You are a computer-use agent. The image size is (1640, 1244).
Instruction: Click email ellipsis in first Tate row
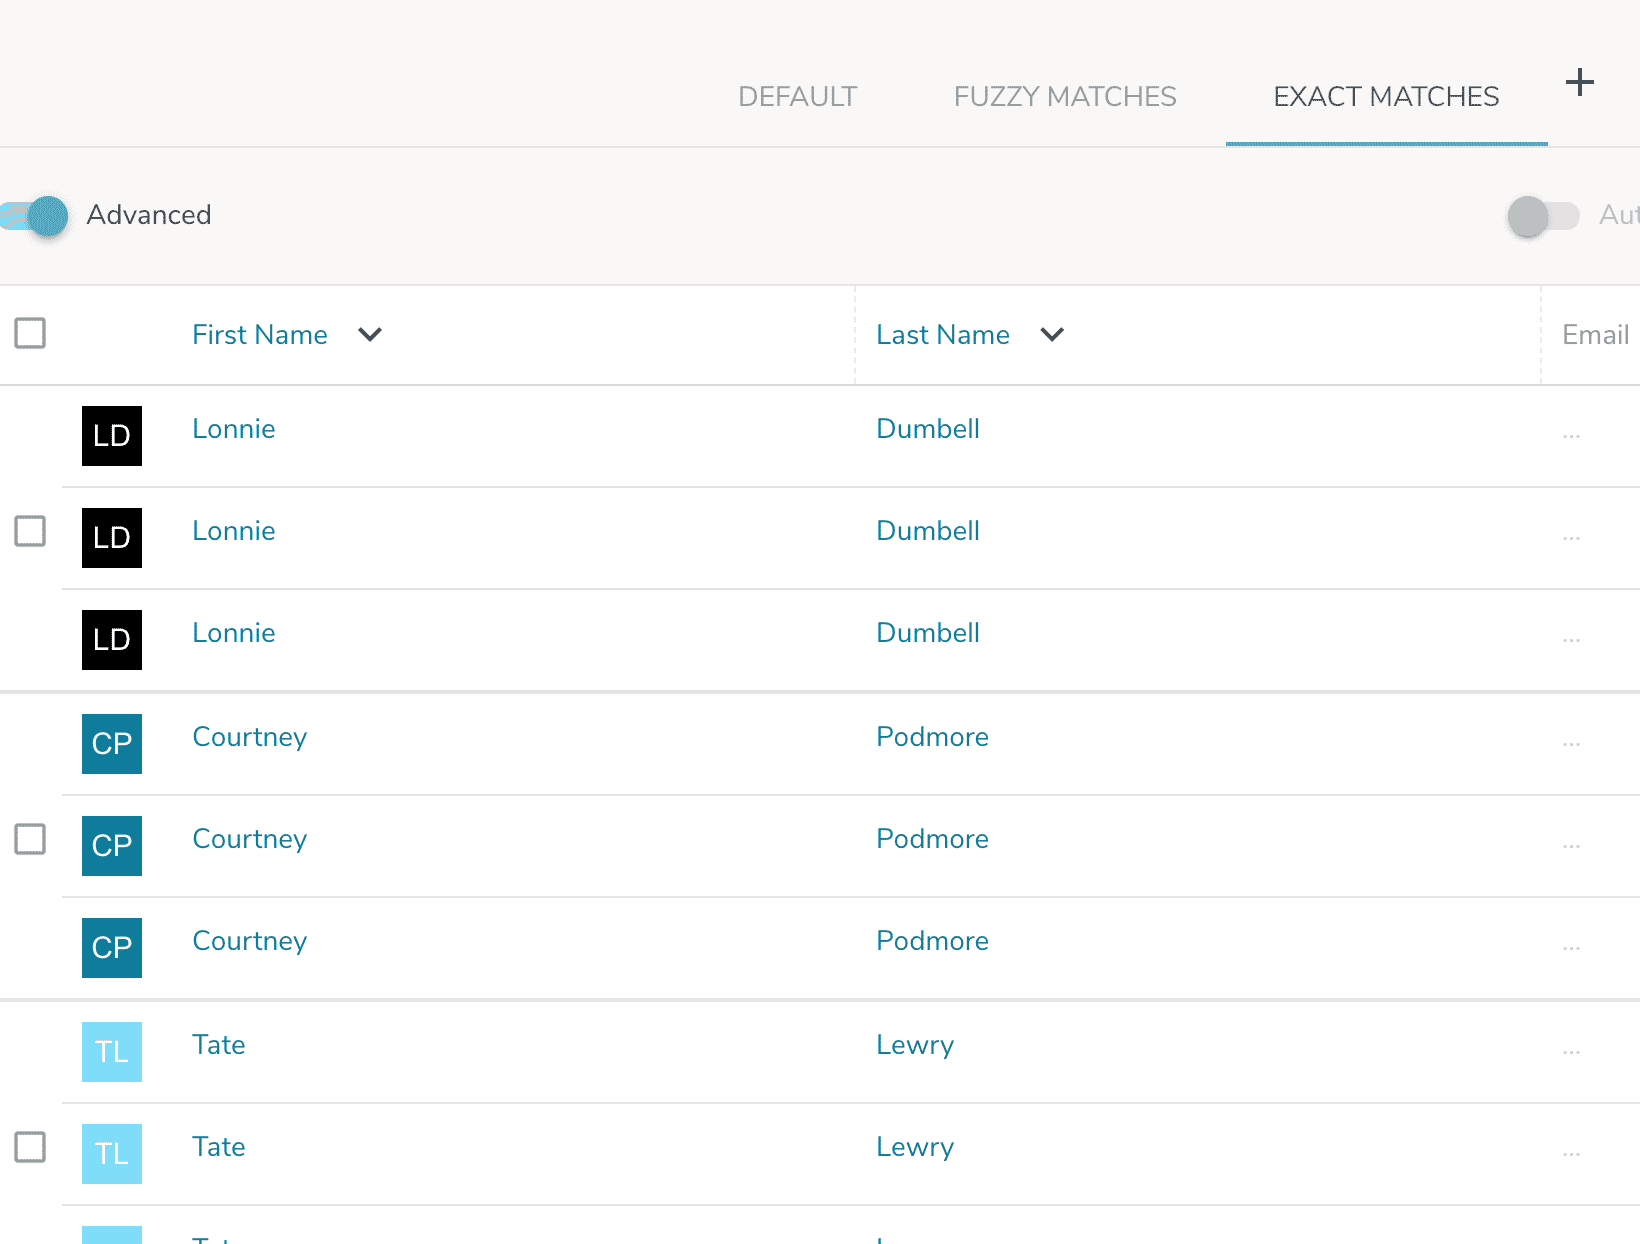(x=1571, y=1053)
